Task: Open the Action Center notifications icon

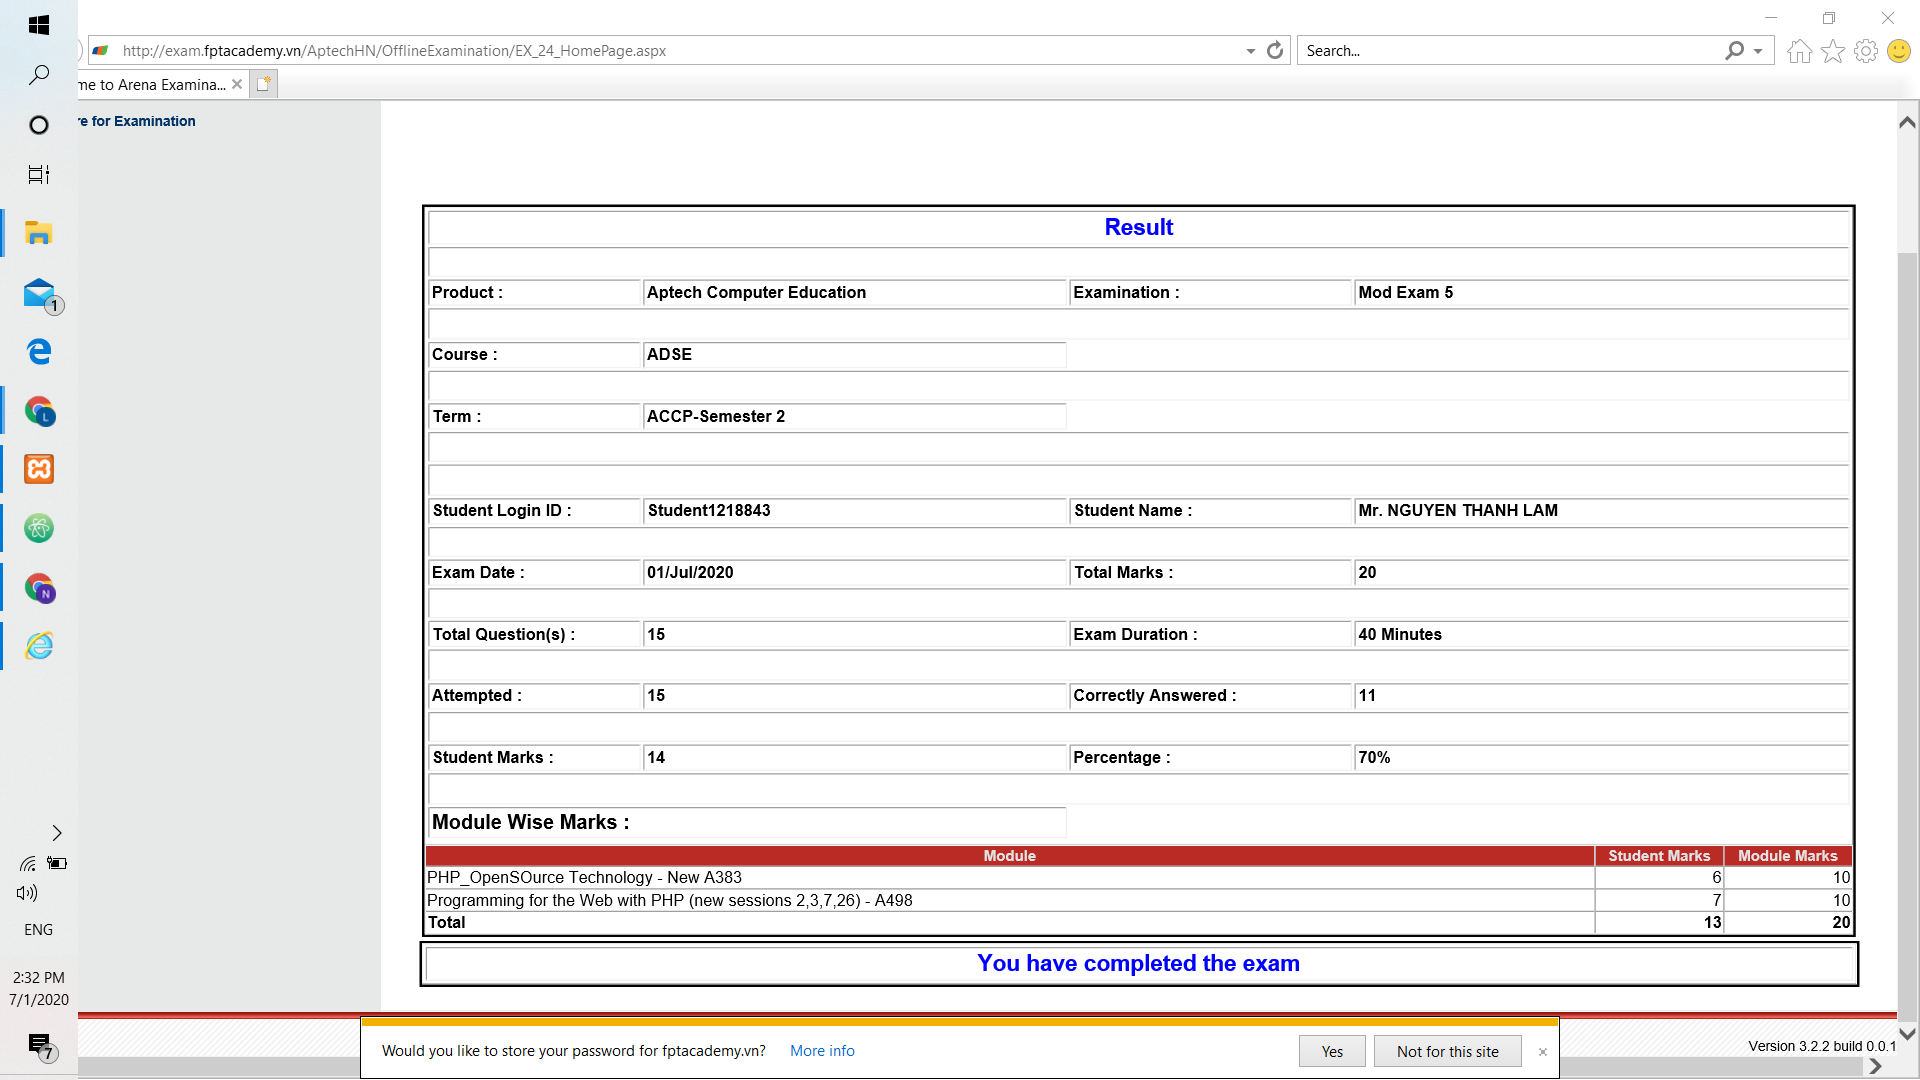Action: [x=40, y=1045]
